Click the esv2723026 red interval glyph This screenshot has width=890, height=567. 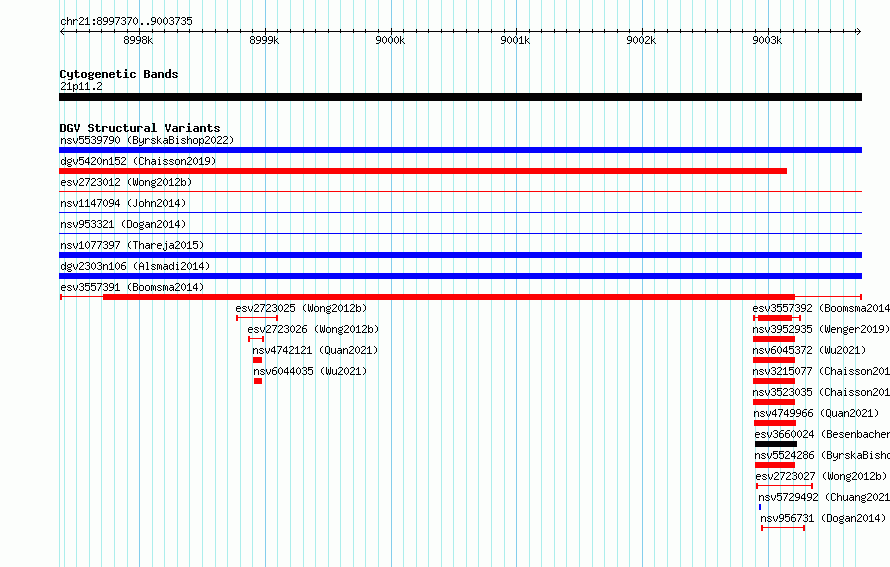[x=256, y=339]
